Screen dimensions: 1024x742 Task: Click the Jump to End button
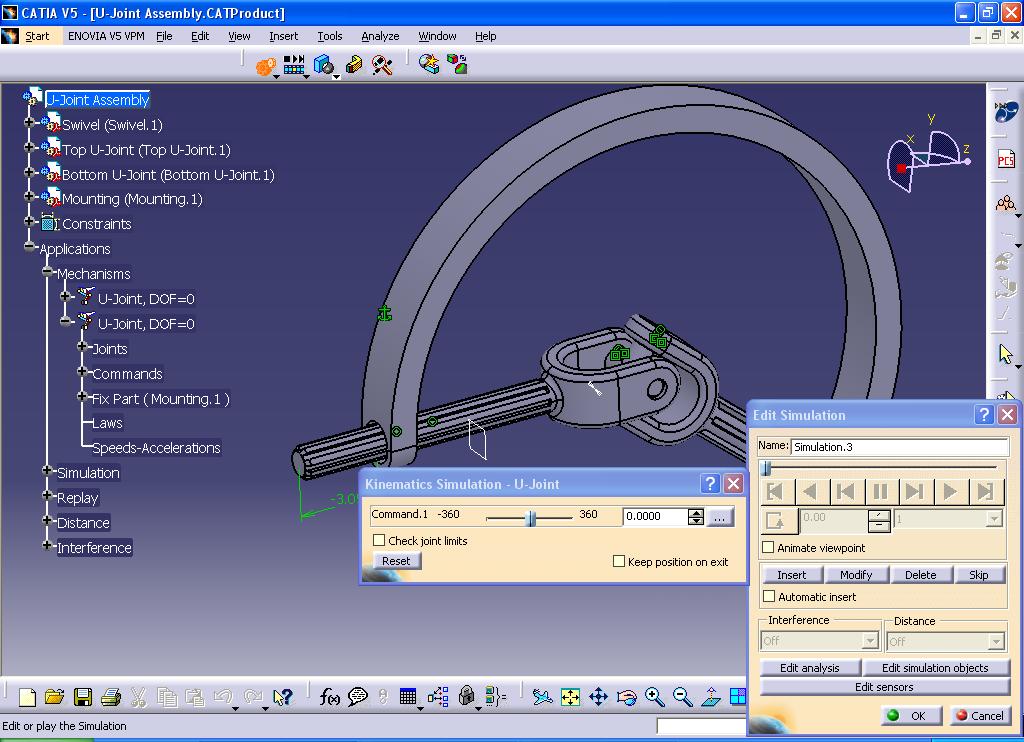pyautogui.click(x=985, y=491)
